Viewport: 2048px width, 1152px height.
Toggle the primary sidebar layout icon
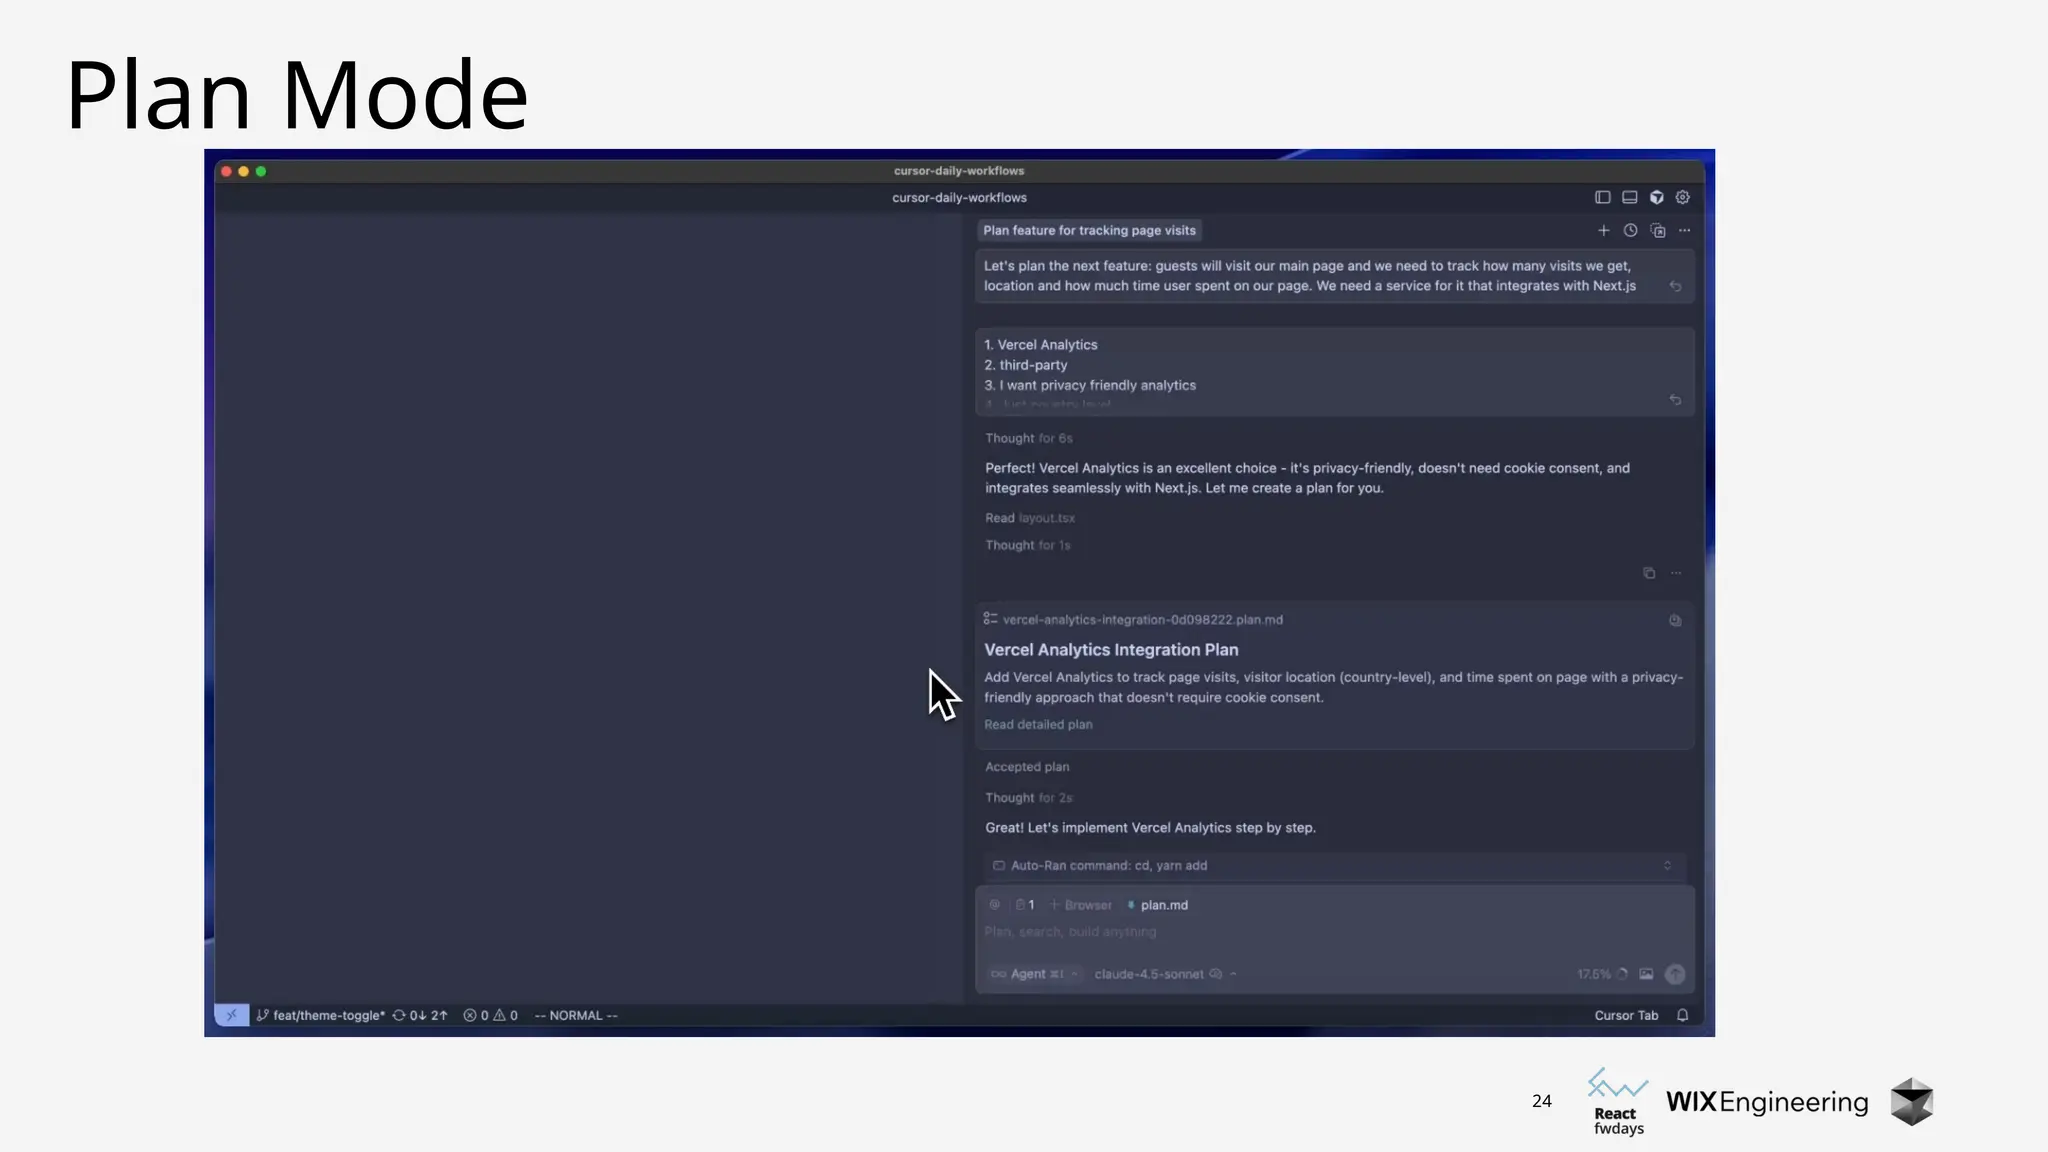[1602, 197]
